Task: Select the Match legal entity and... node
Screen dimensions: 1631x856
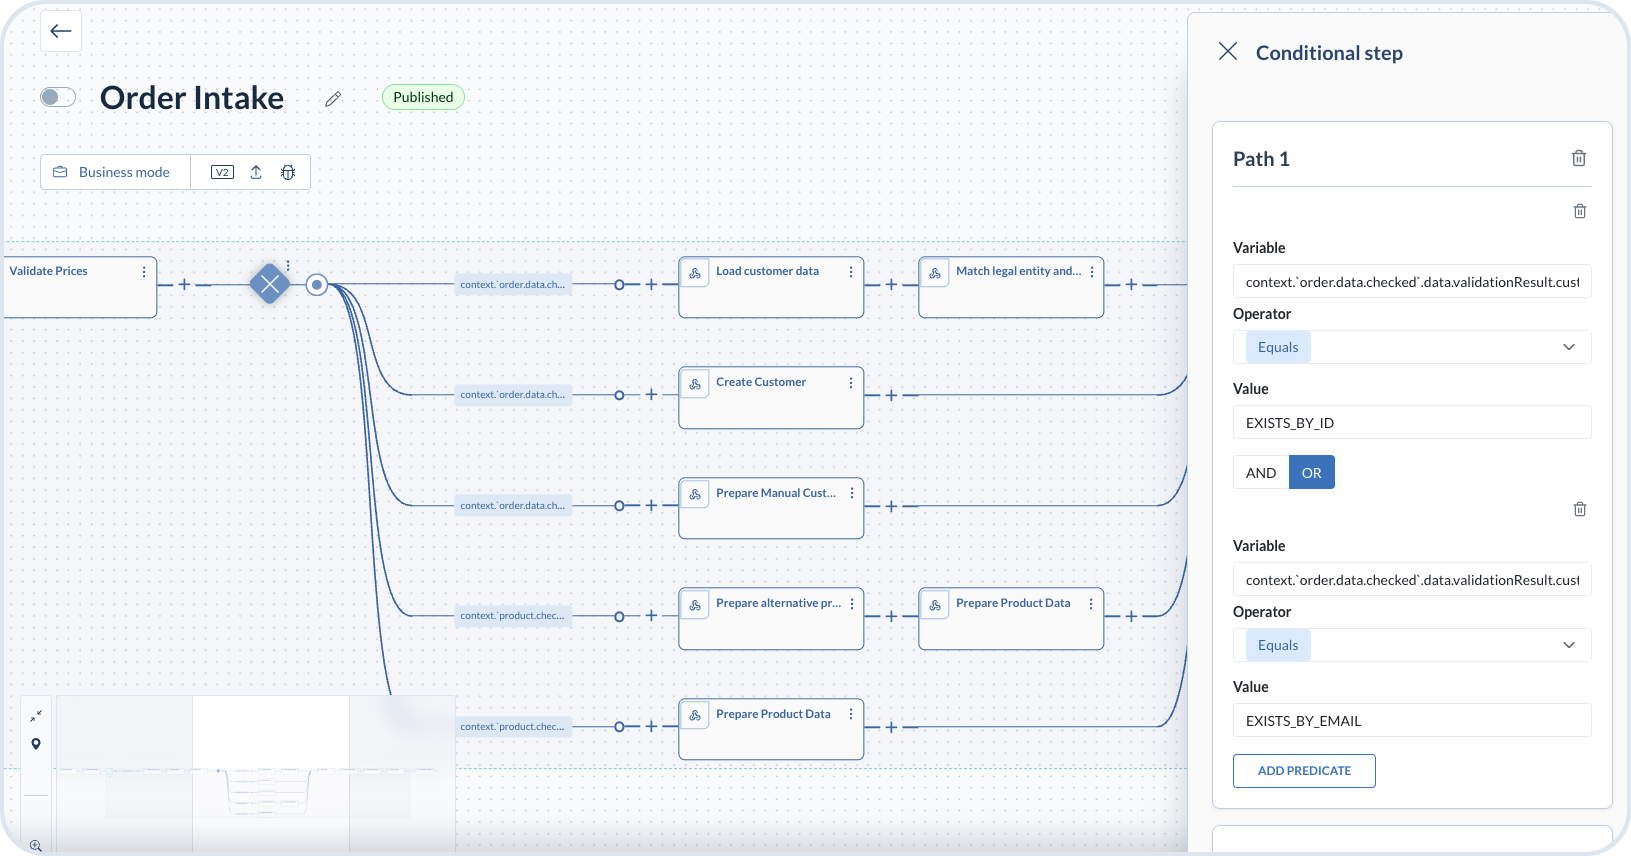Action: pos(1011,288)
